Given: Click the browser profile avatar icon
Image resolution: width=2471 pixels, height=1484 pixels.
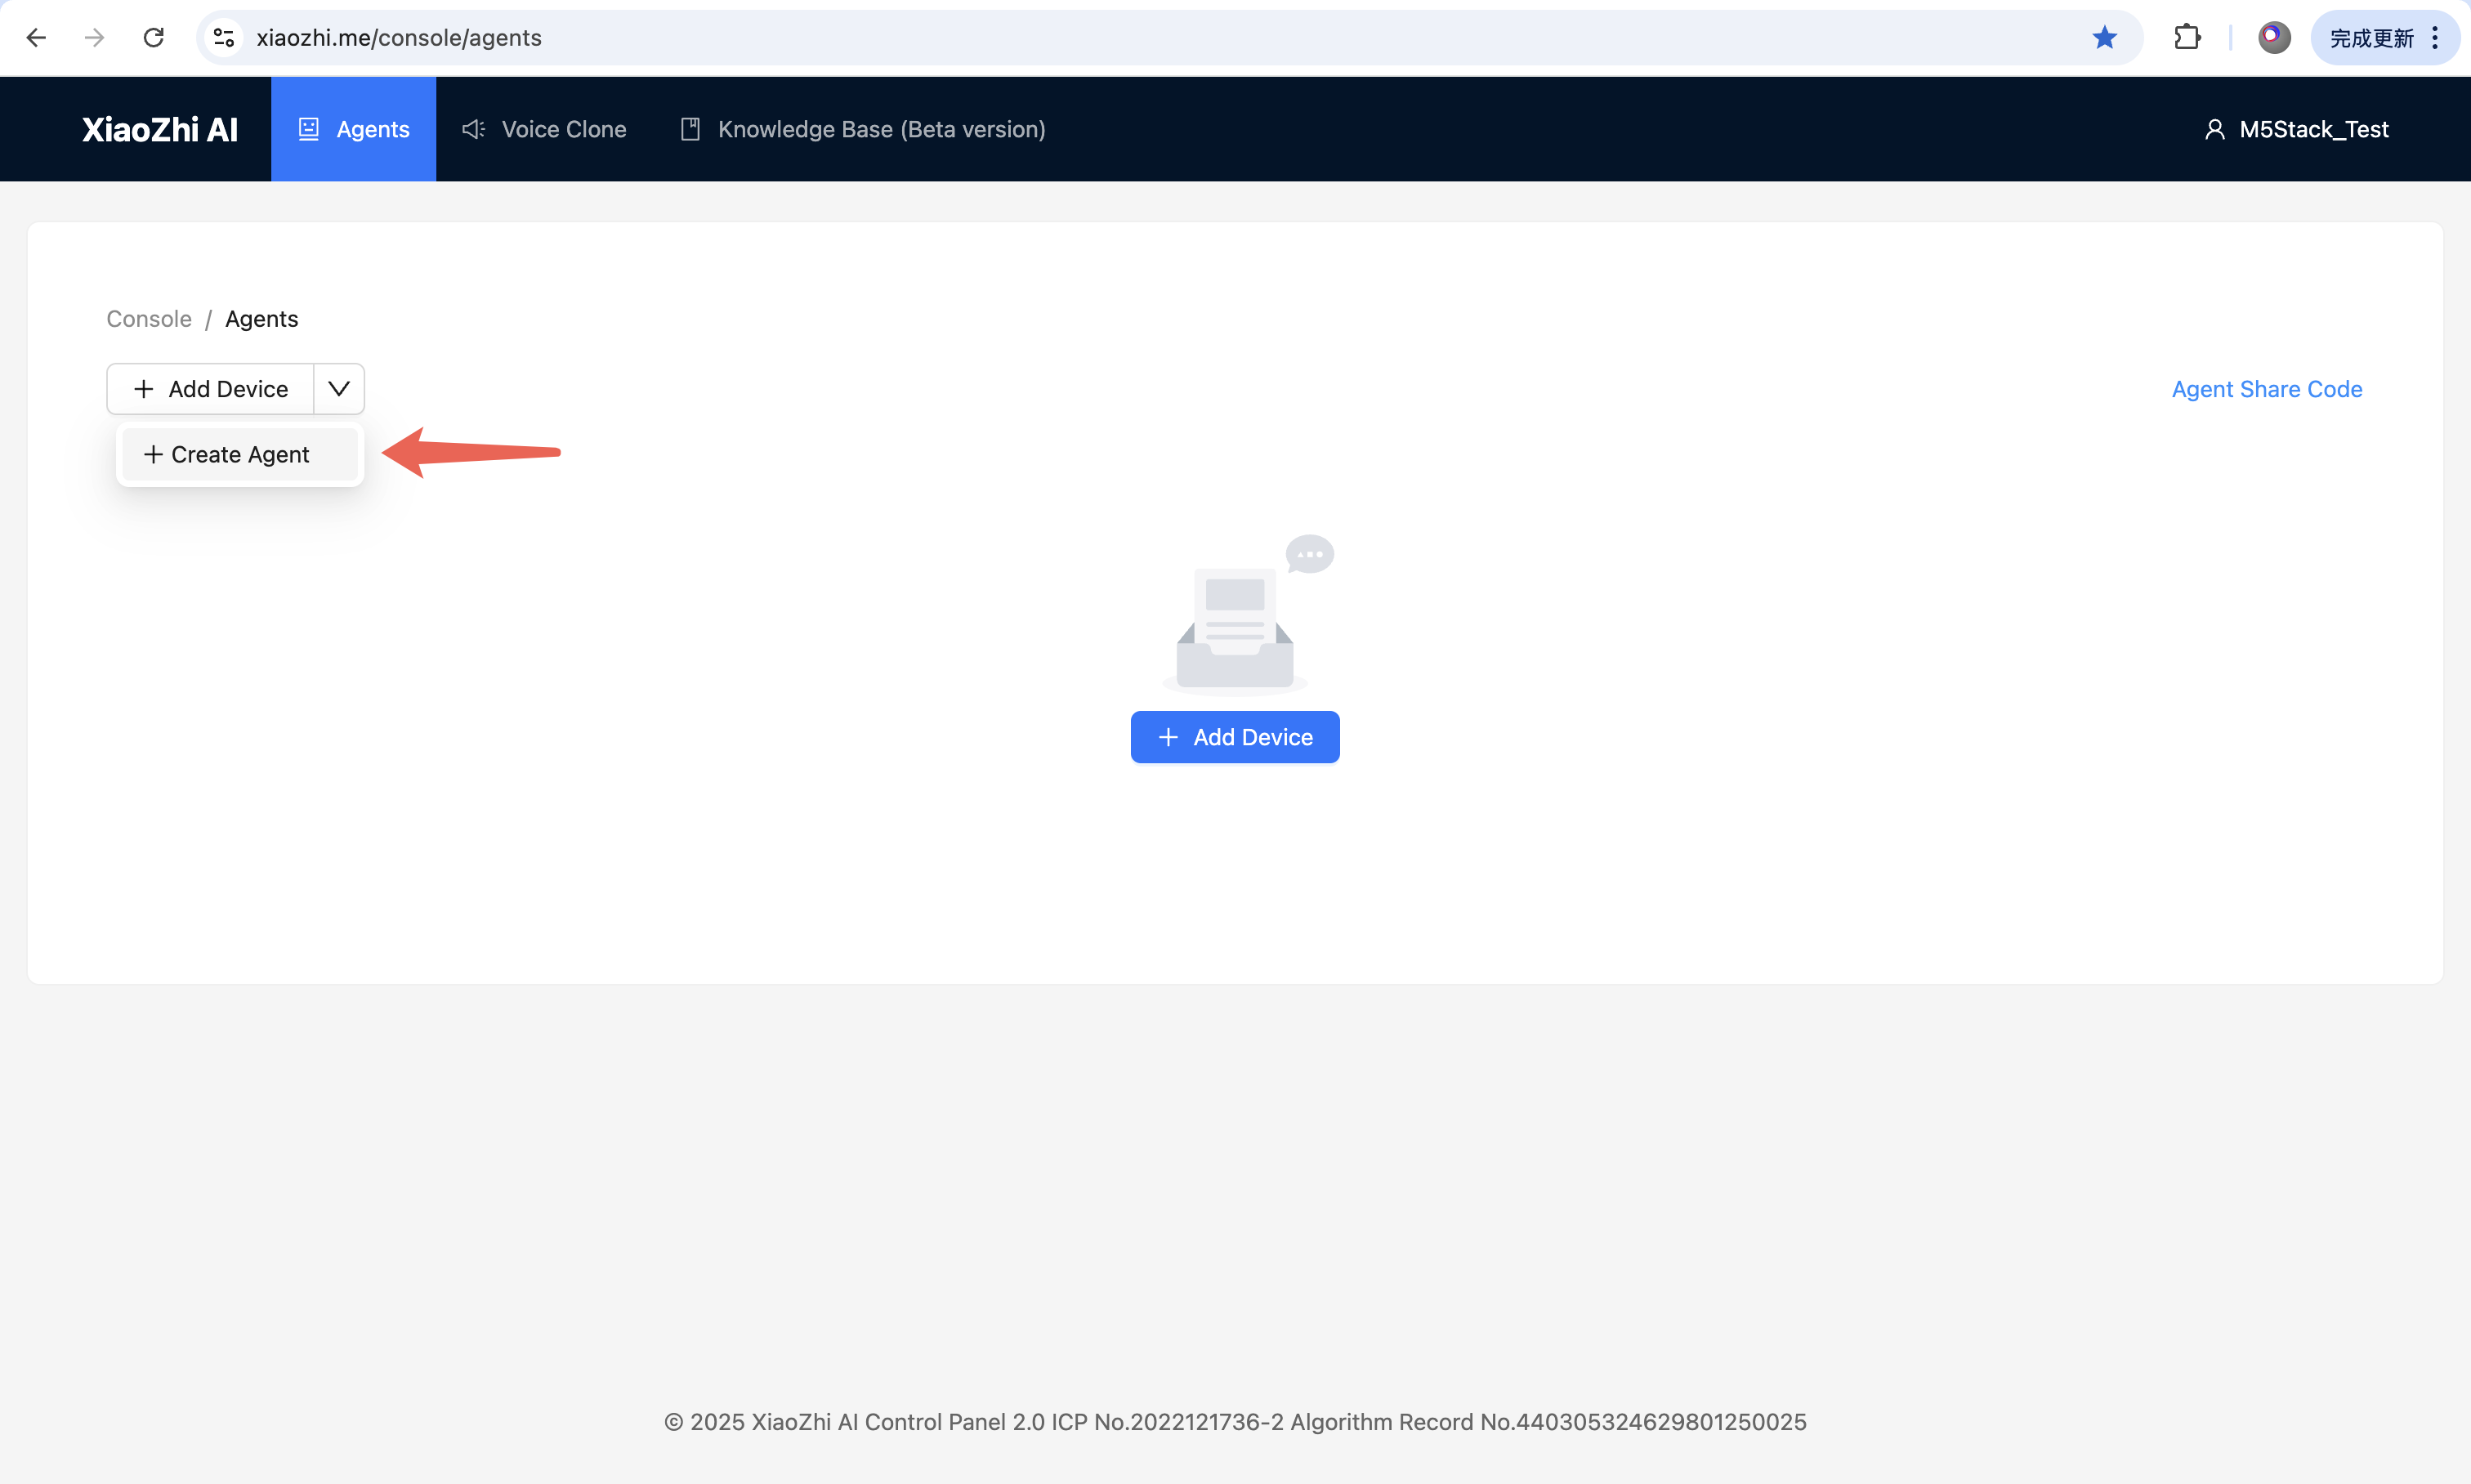Looking at the screenshot, I should point(2274,38).
